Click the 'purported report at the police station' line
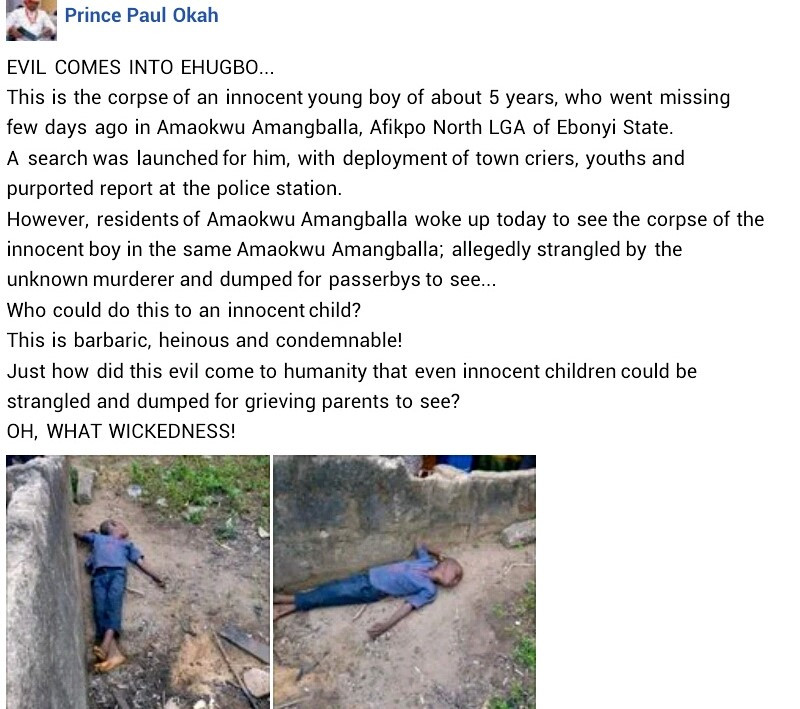The height and width of the screenshot is (709, 800). (174, 189)
